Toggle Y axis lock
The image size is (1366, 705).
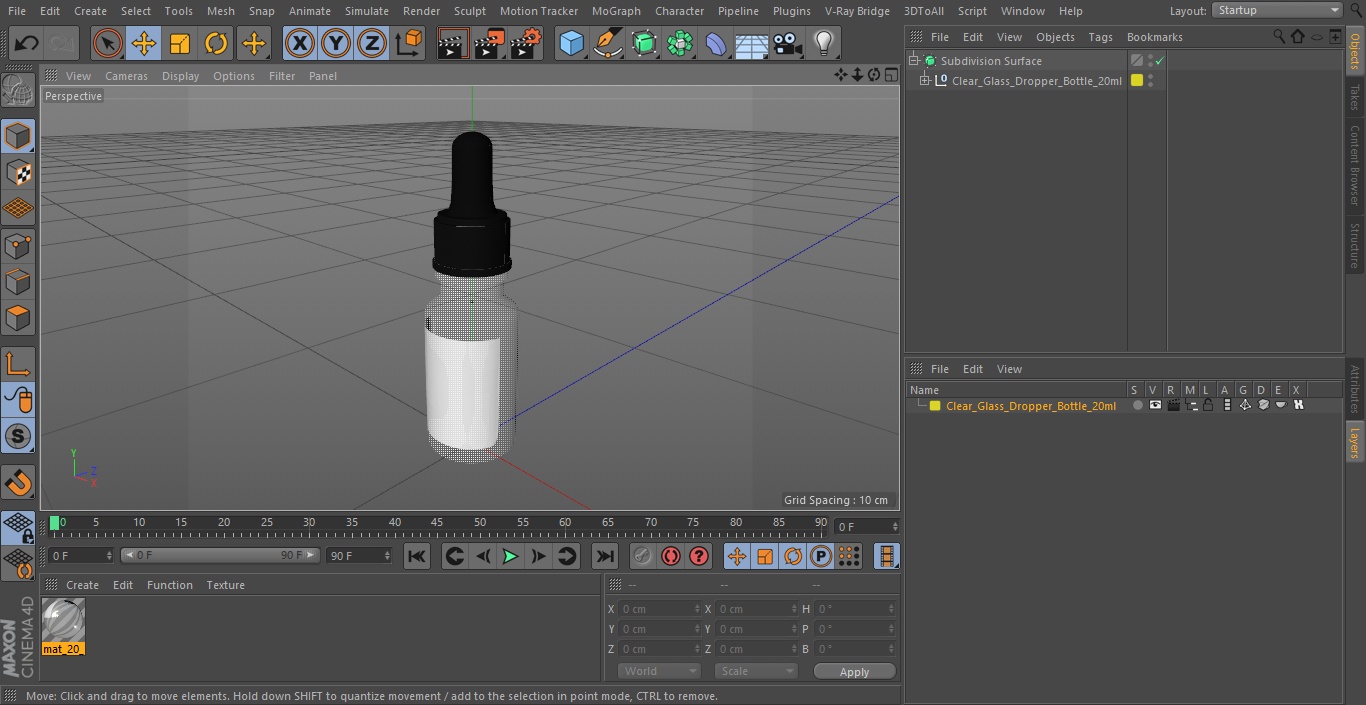point(336,43)
